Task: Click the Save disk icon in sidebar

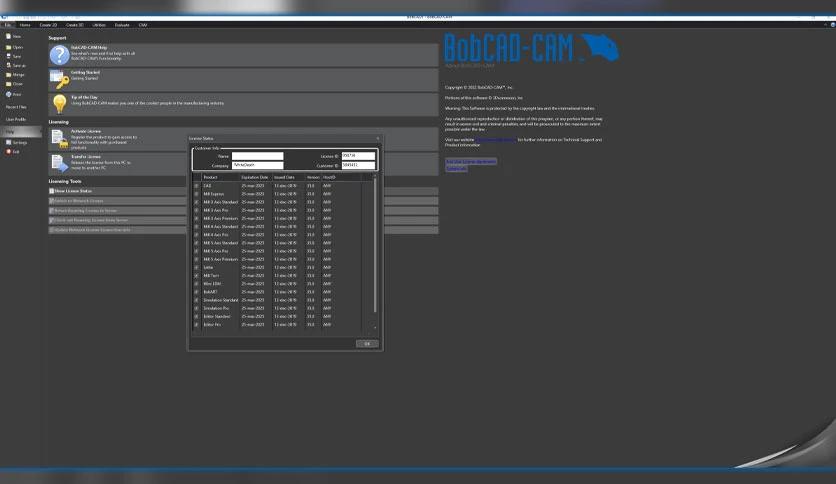Action: click(x=9, y=56)
